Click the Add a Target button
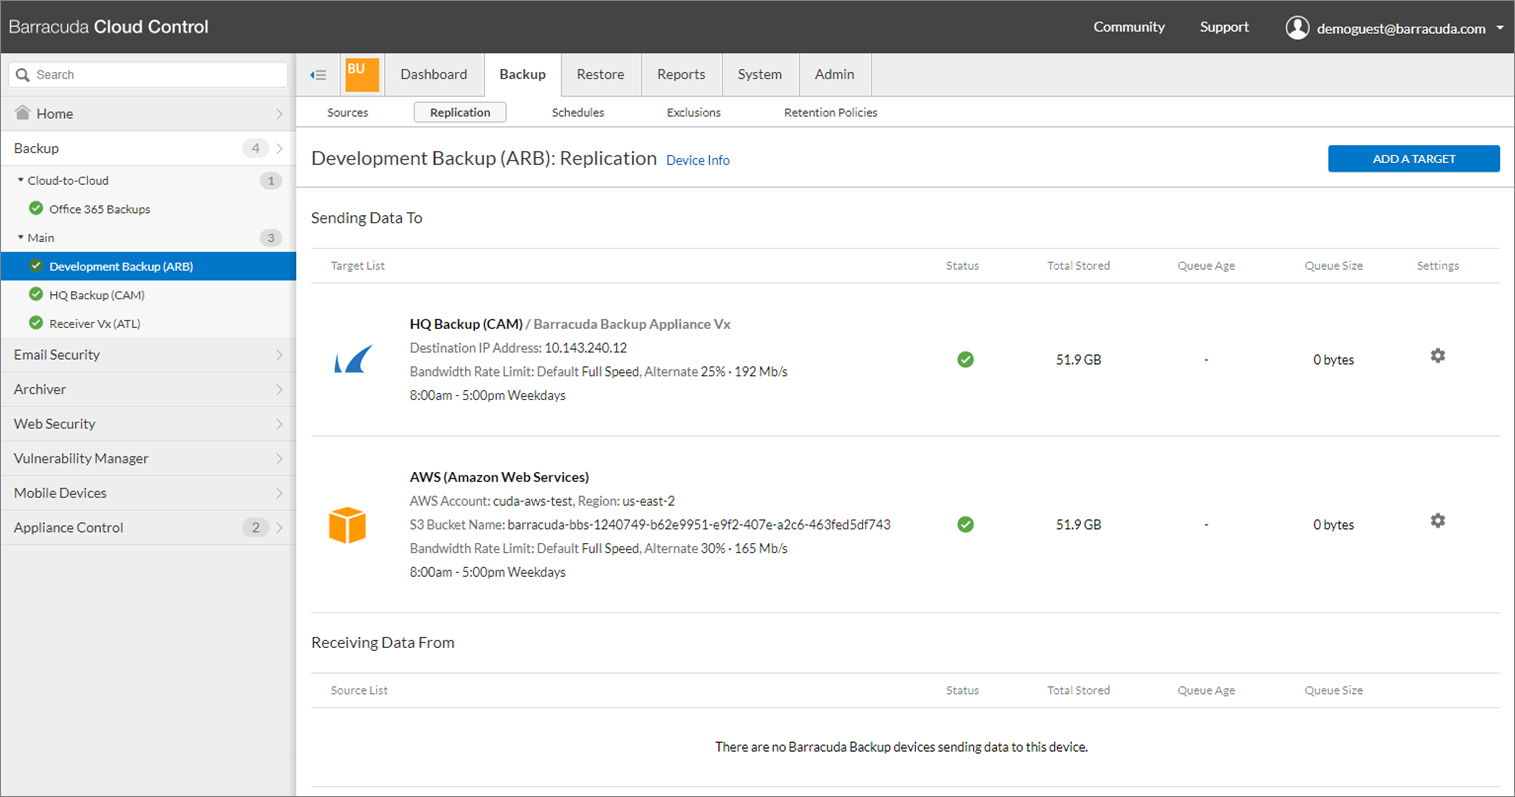 point(1413,159)
